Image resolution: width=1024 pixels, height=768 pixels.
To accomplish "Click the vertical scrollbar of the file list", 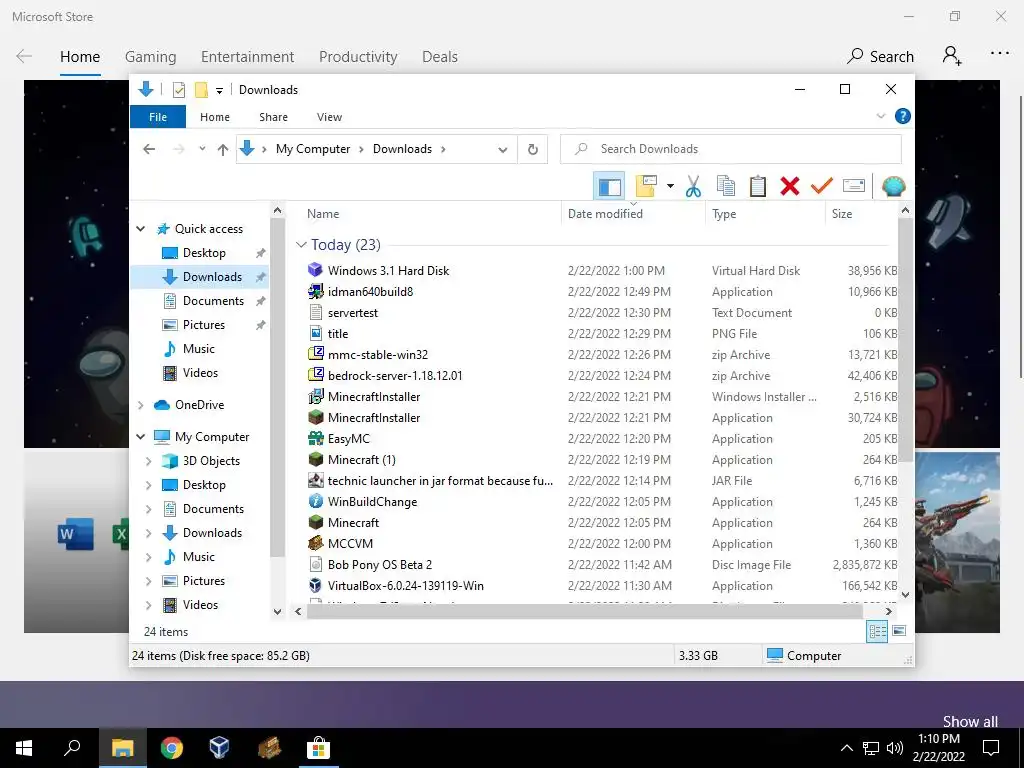I will click(x=905, y=340).
